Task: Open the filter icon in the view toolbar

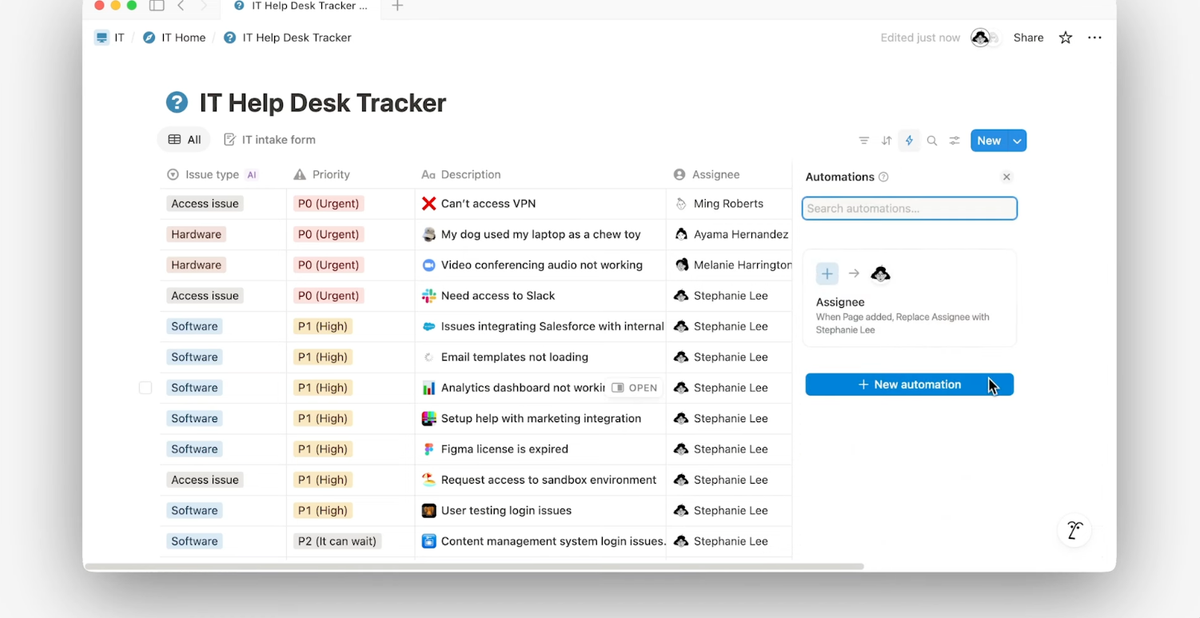Action: (x=863, y=140)
